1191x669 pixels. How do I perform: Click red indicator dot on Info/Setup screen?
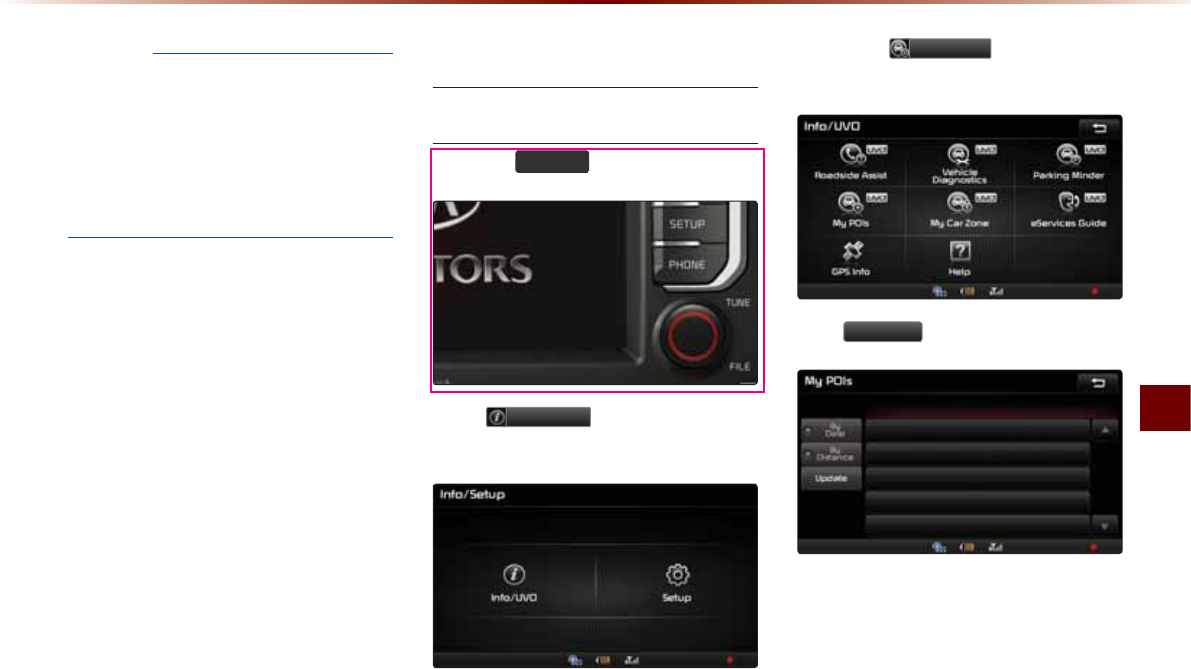(x=730, y=661)
